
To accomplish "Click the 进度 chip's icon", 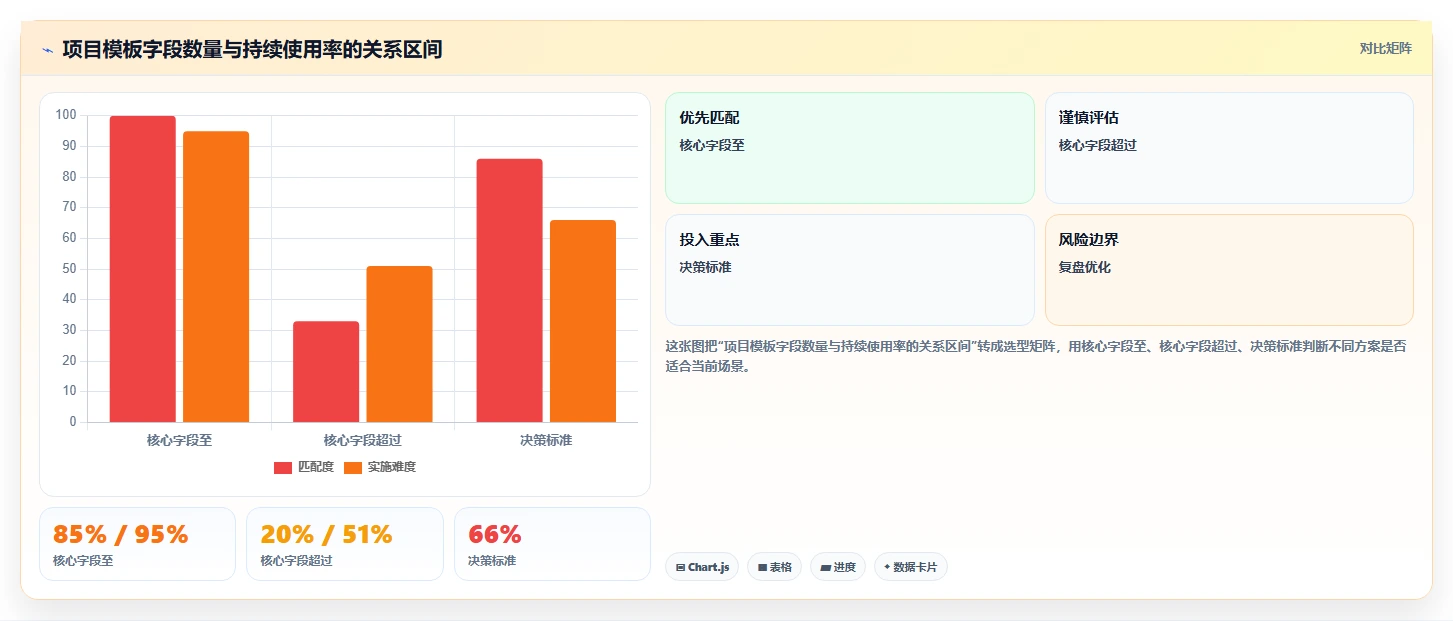I will click(826, 567).
